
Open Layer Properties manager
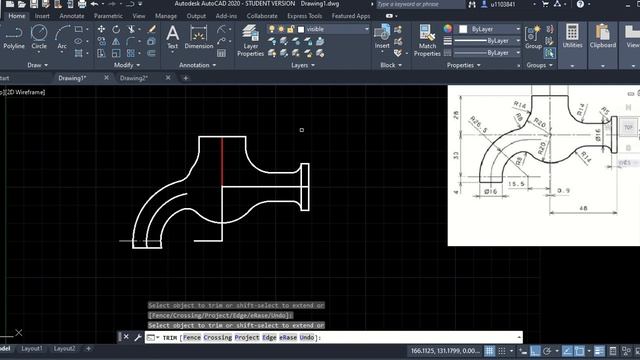250,40
